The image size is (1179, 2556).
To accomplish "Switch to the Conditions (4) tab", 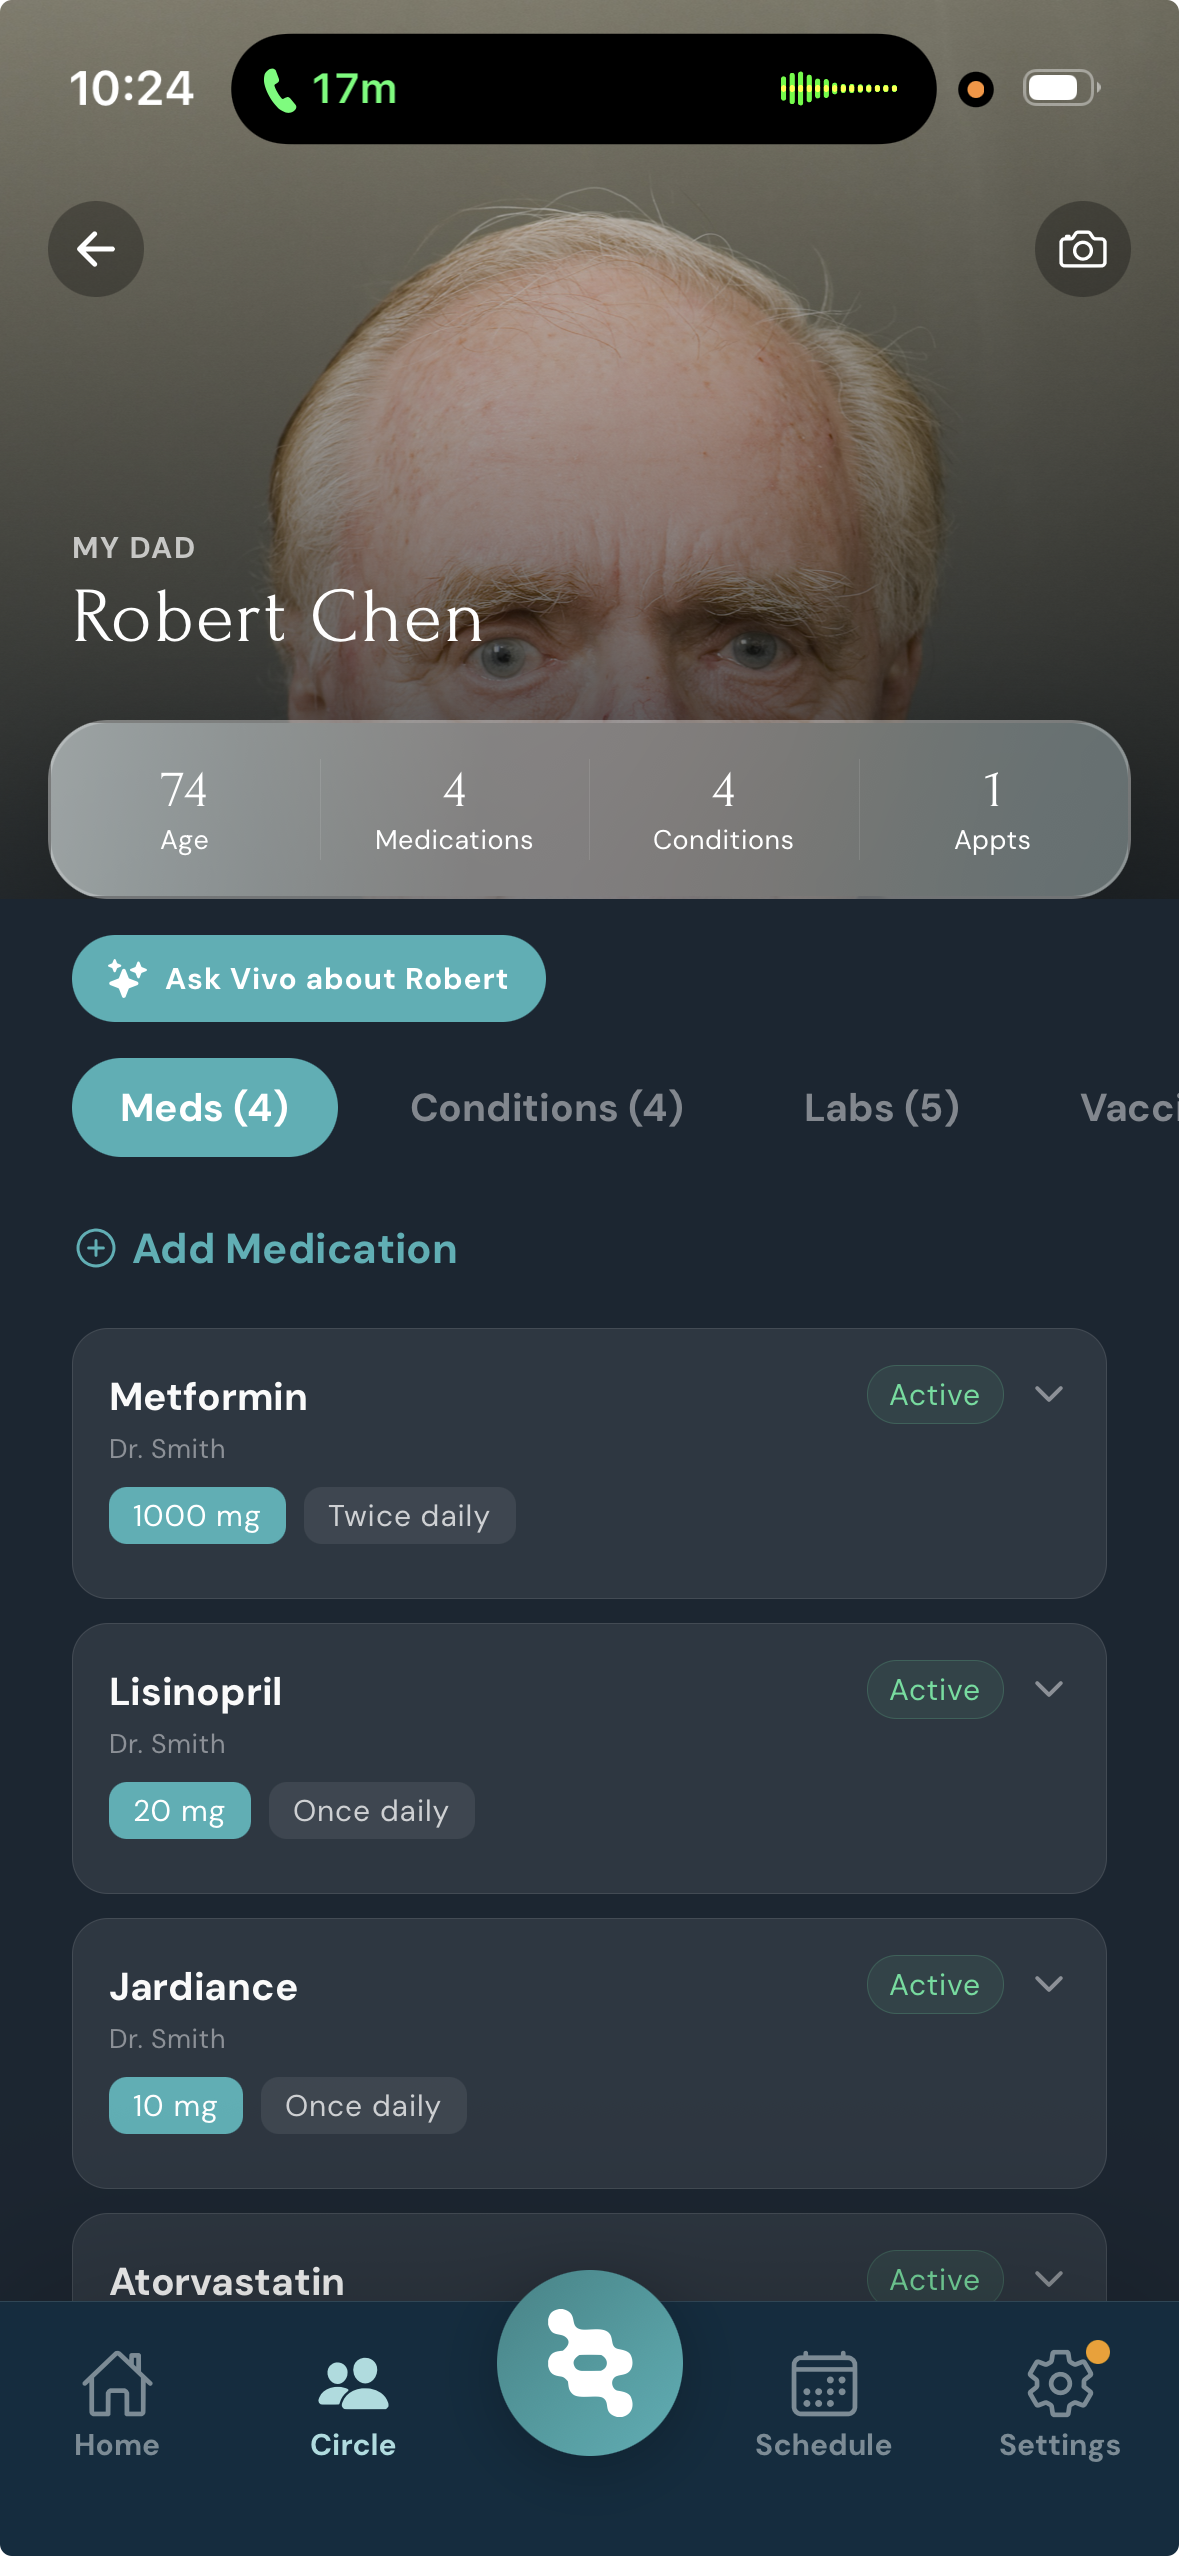I will coord(546,1107).
